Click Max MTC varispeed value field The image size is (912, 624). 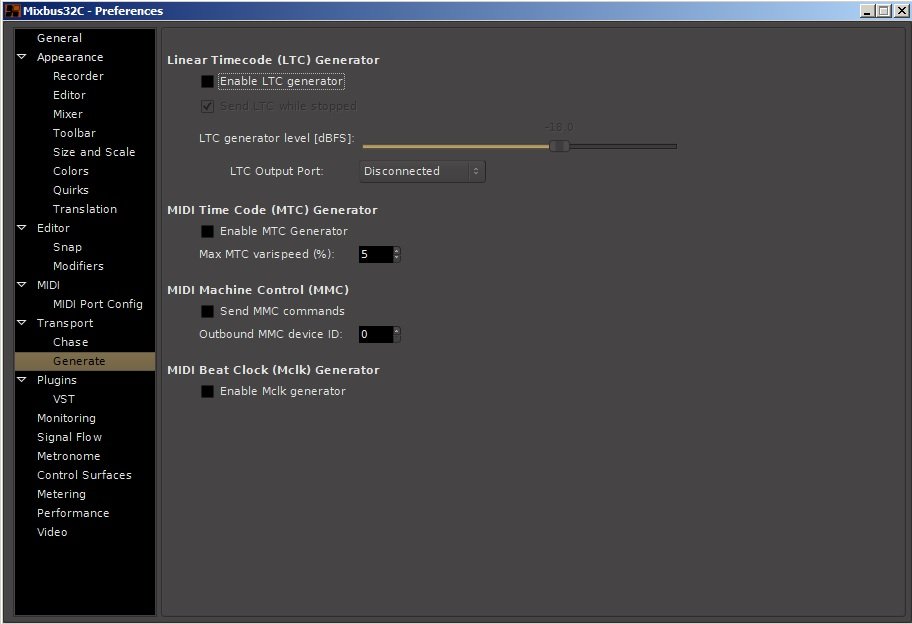pos(376,254)
